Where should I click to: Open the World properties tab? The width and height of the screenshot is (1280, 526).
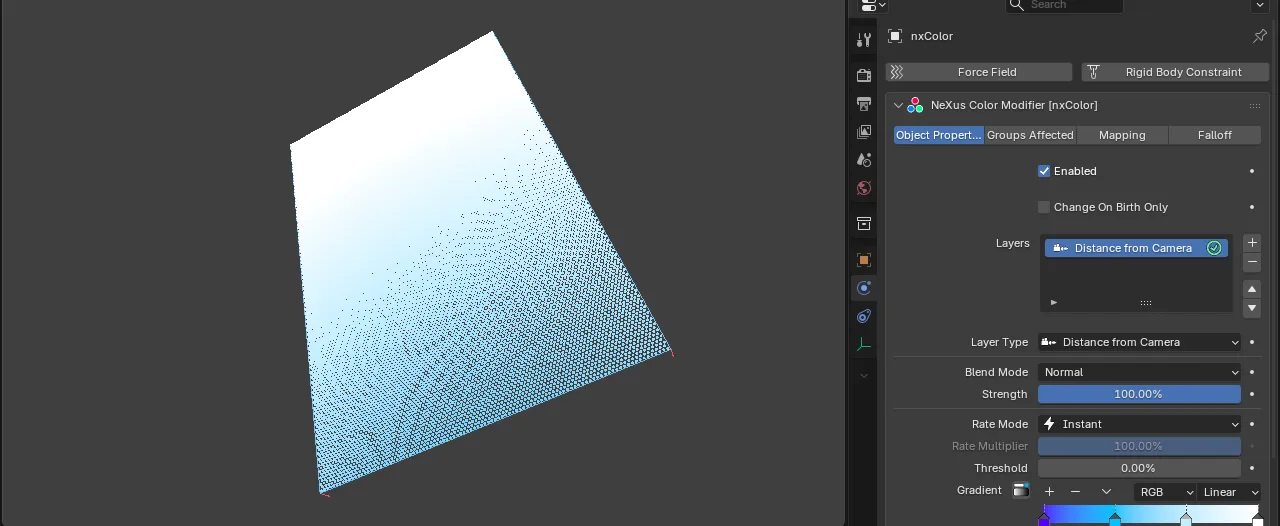(x=864, y=188)
